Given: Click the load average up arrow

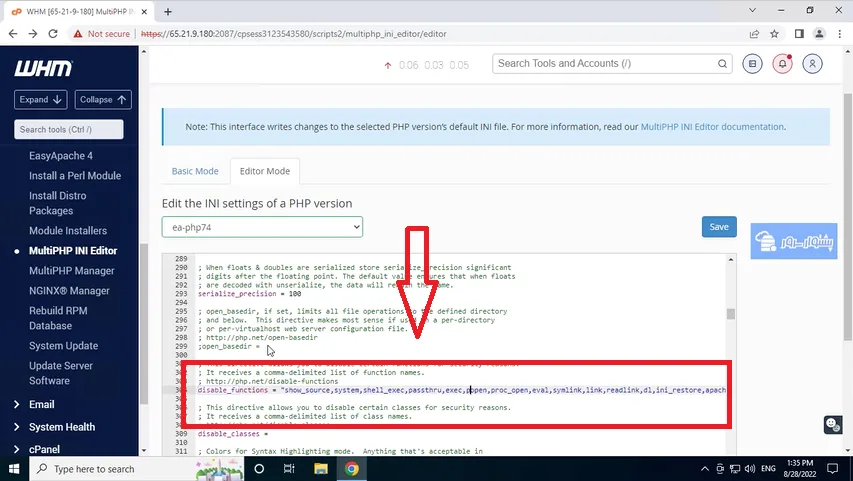Looking at the screenshot, I should tap(388, 65).
